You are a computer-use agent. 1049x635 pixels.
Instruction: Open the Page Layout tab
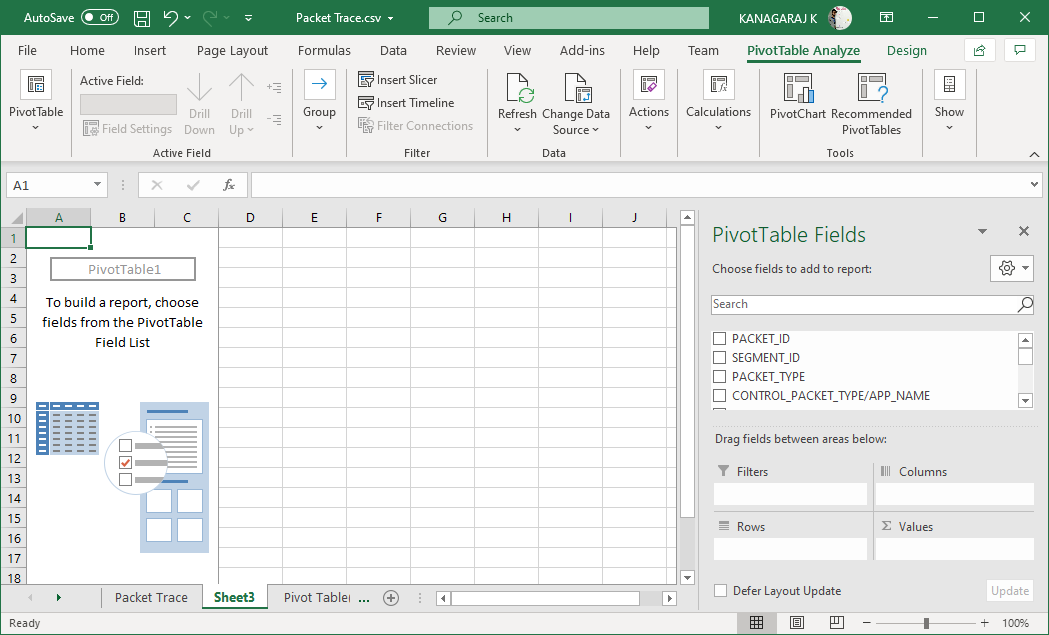click(x=232, y=51)
